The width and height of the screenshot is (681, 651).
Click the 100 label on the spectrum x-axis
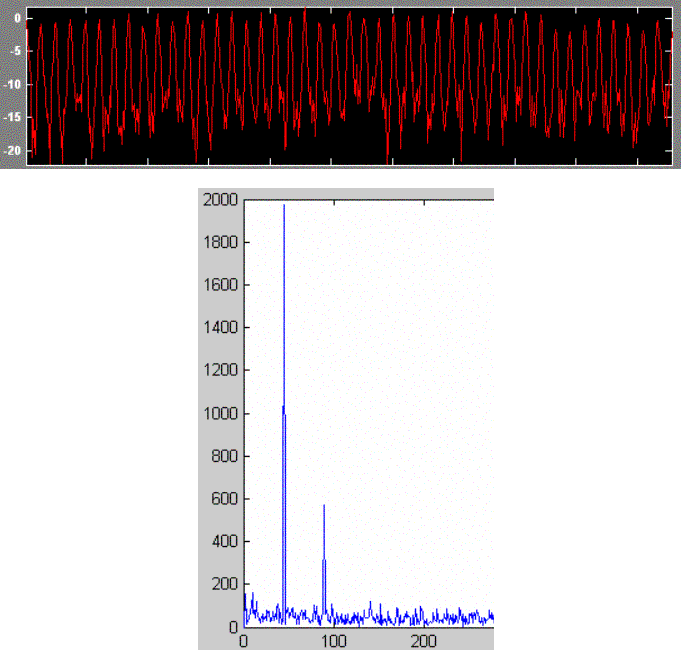click(334, 641)
